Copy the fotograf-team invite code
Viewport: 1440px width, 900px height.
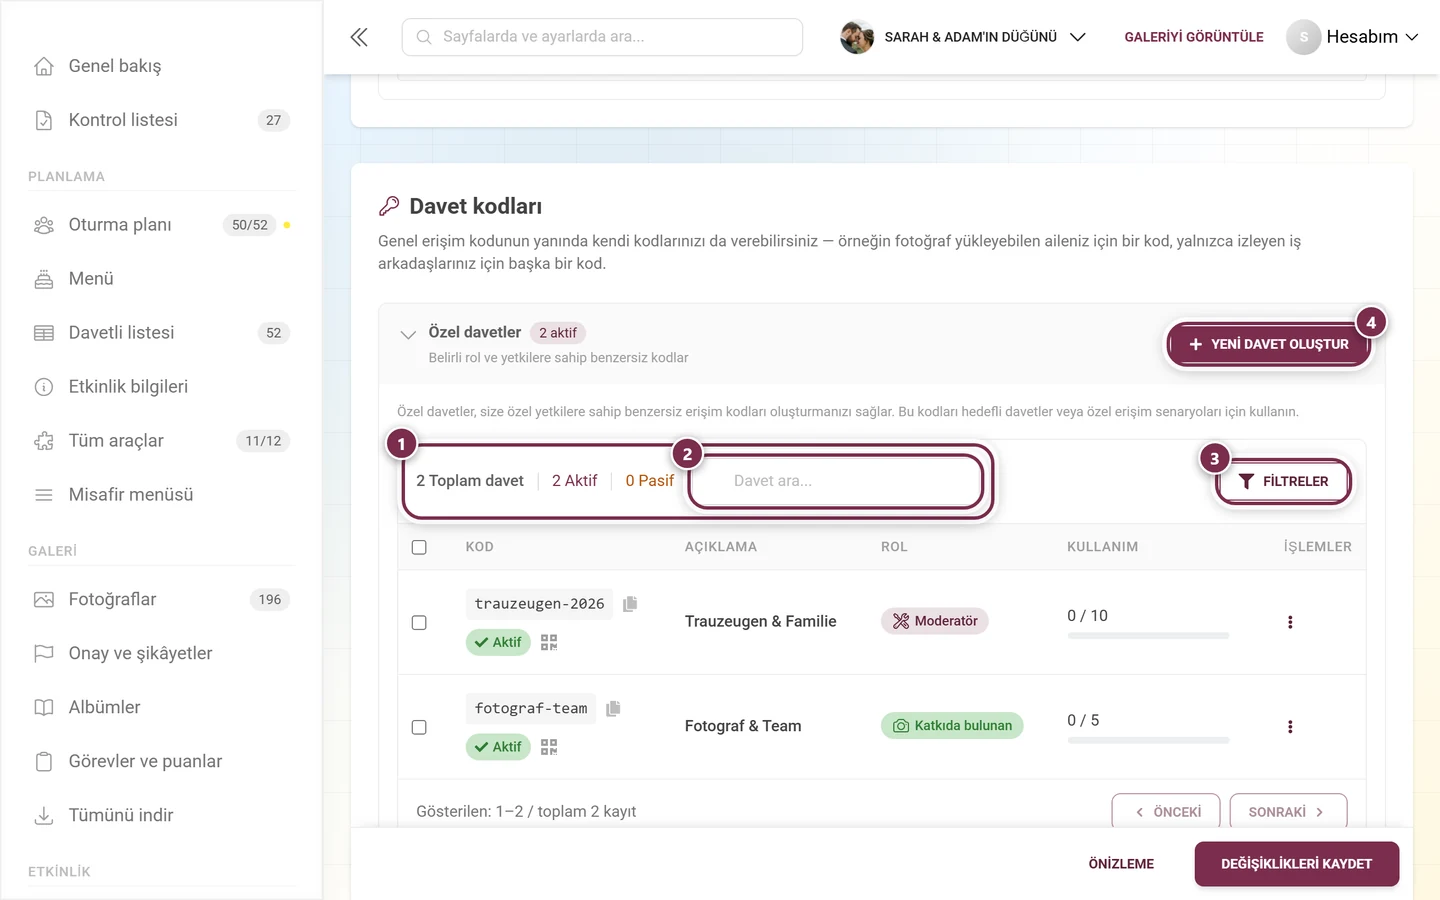pyautogui.click(x=613, y=708)
